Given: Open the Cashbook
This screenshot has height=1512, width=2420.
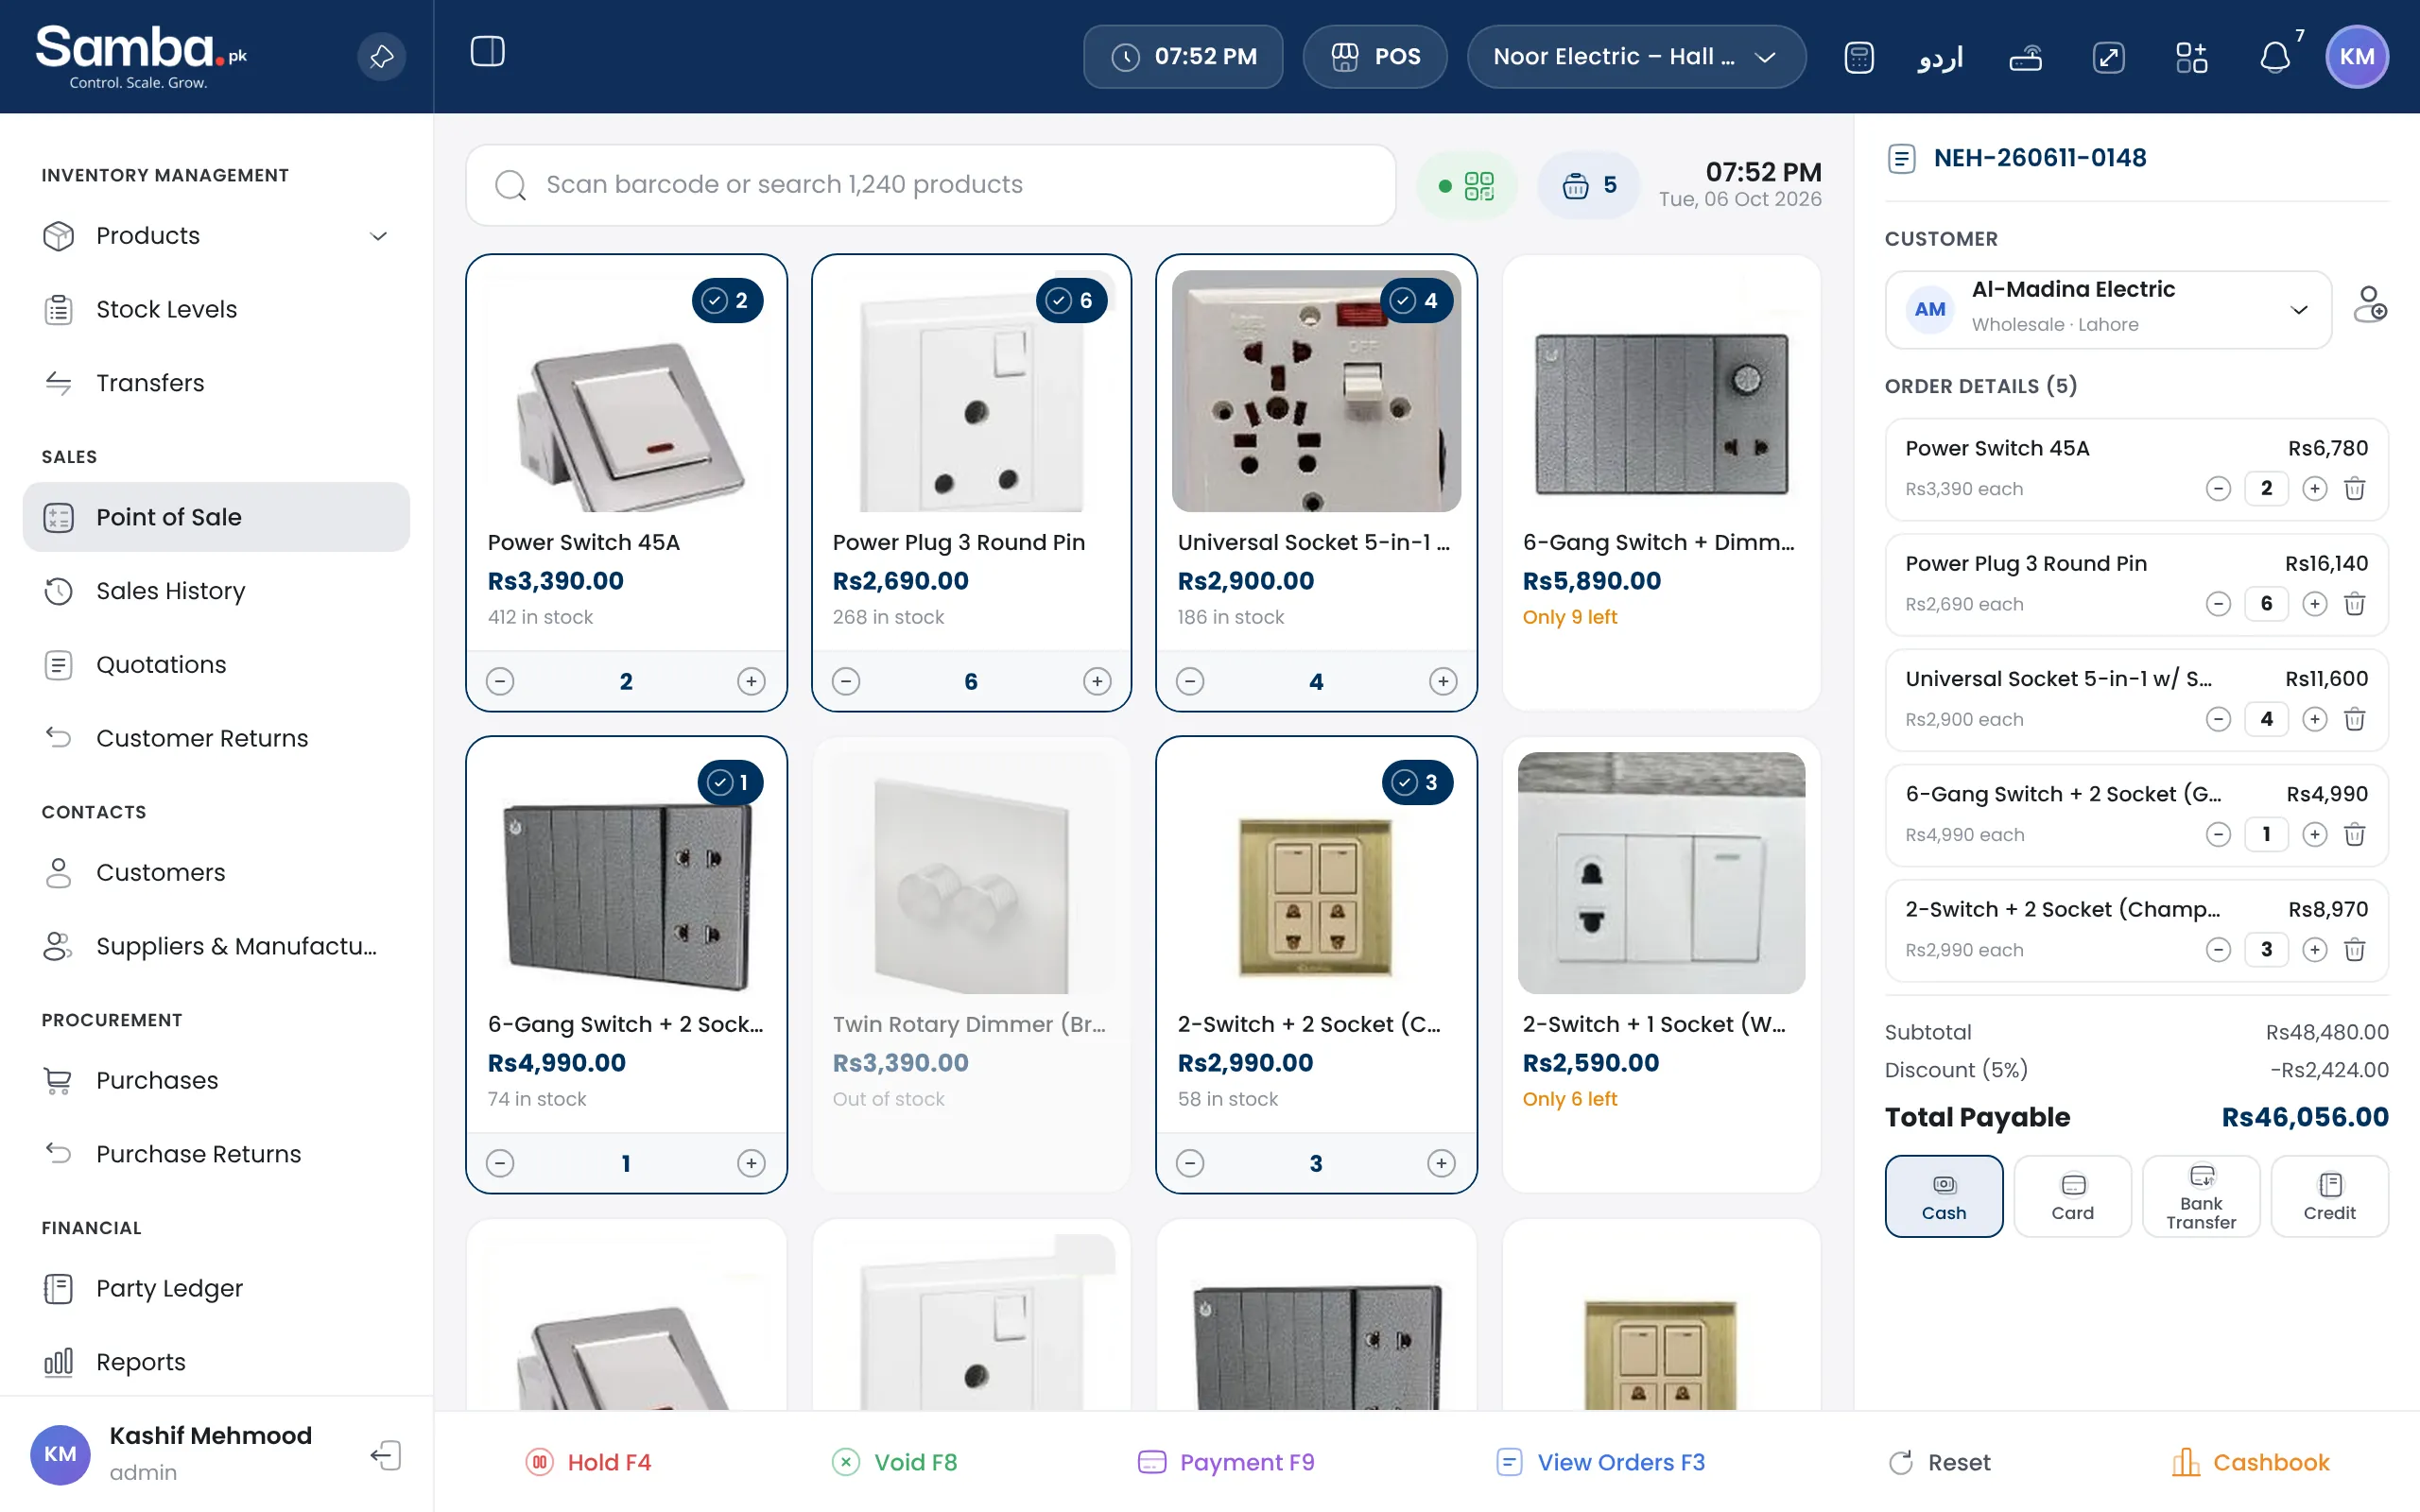Looking at the screenshot, I should (2250, 1462).
